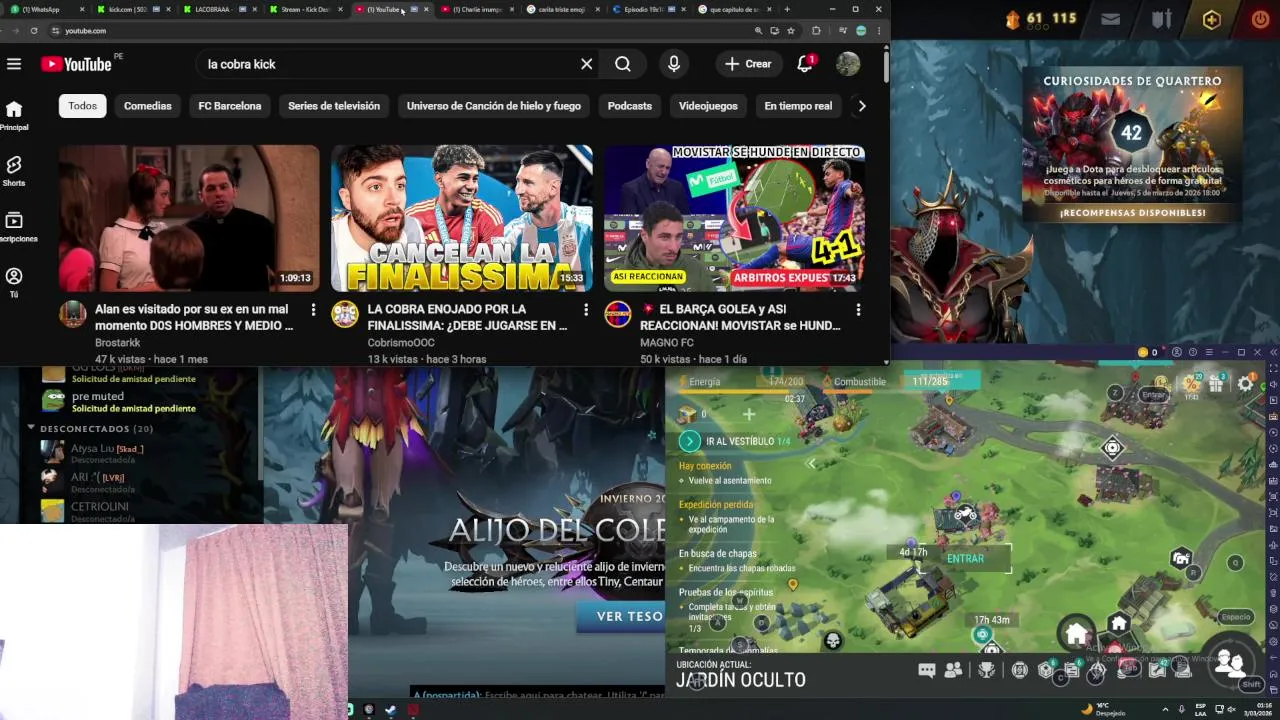The height and width of the screenshot is (720, 1280).
Task: Open the Alan es visitado video thumbnail
Action: tap(189, 218)
